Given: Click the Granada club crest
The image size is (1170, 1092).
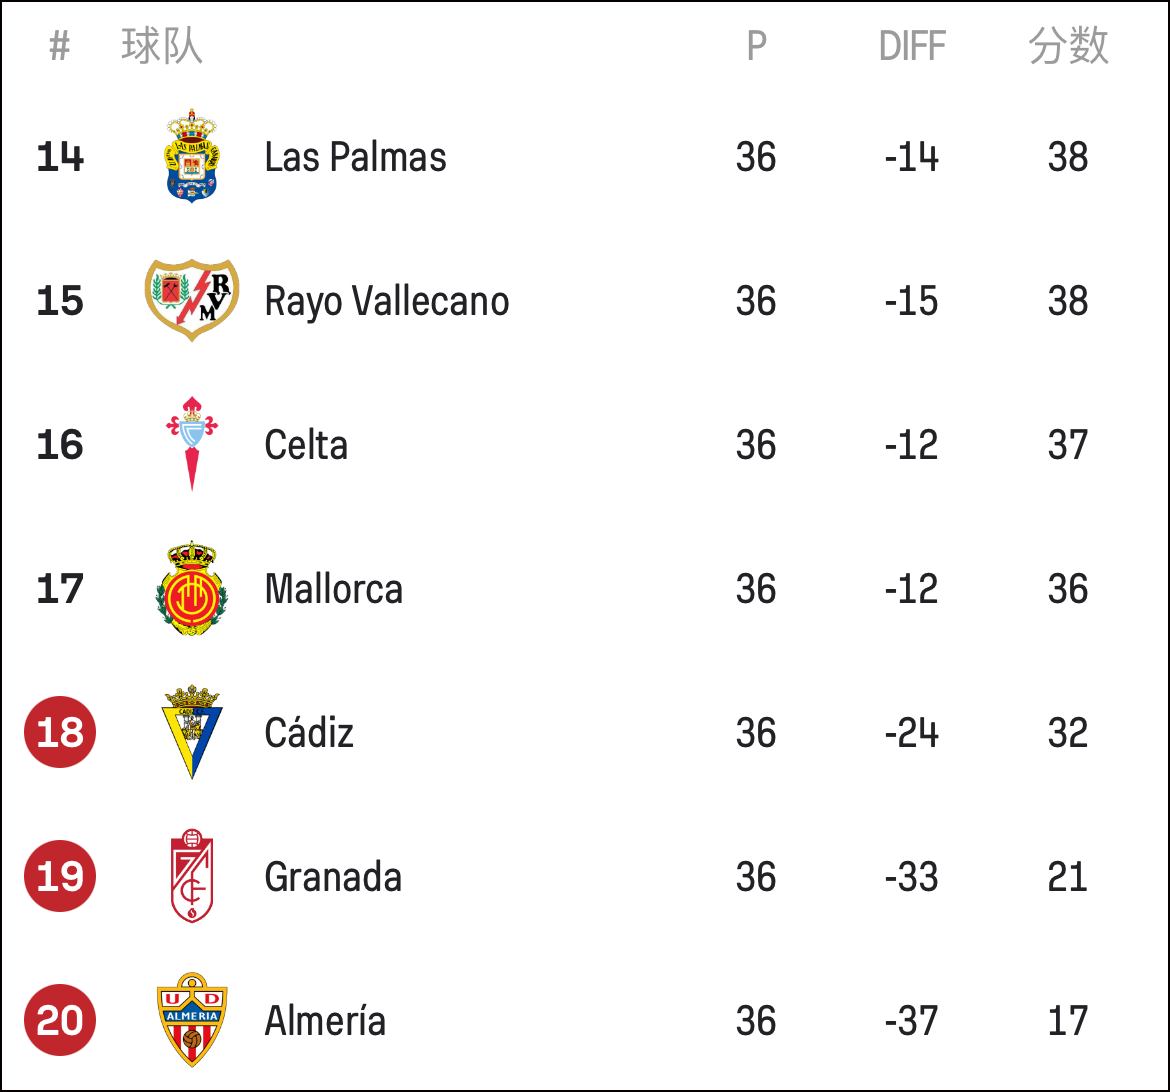Looking at the screenshot, I should pyautogui.click(x=192, y=876).
